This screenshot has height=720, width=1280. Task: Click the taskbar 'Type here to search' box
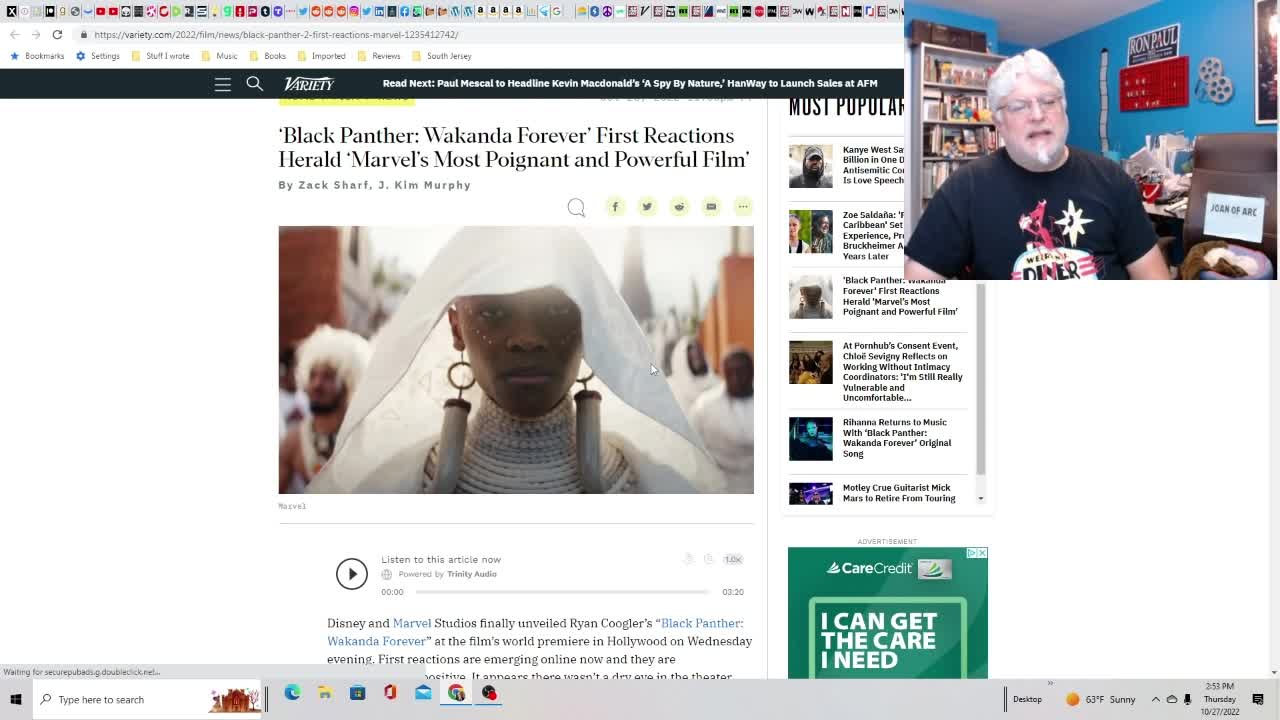click(x=147, y=700)
